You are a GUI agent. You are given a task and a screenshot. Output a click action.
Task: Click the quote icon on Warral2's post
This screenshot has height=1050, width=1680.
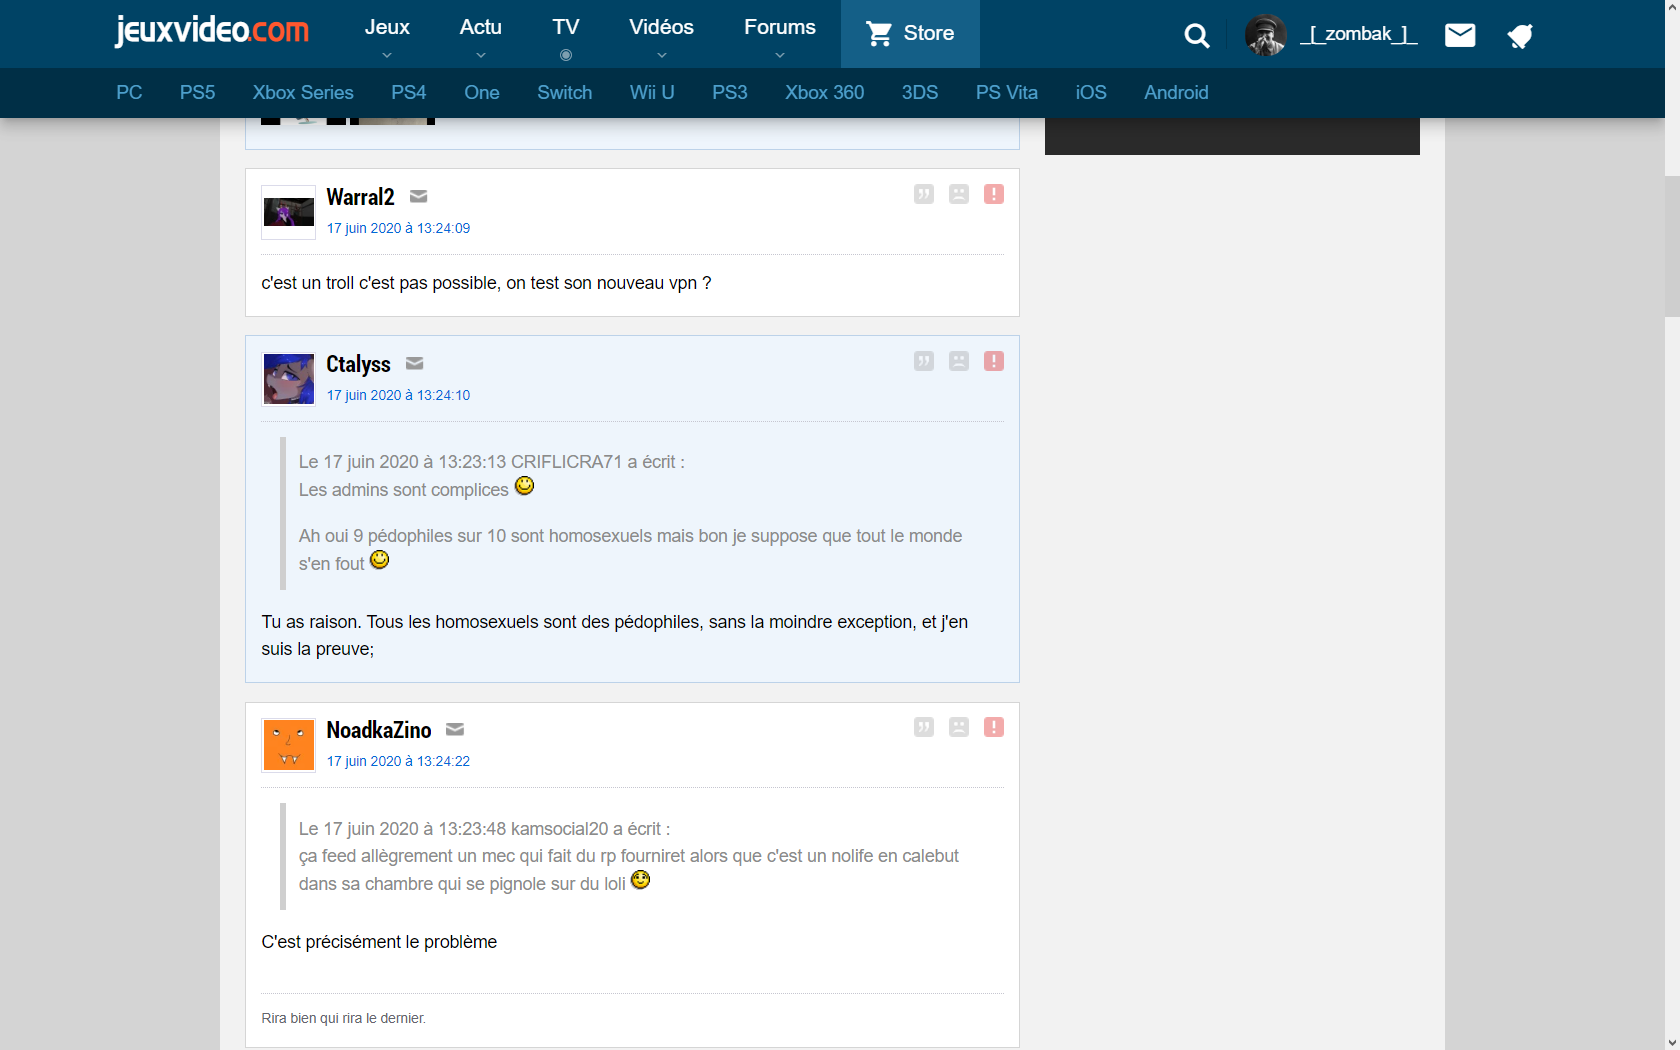(923, 194)
